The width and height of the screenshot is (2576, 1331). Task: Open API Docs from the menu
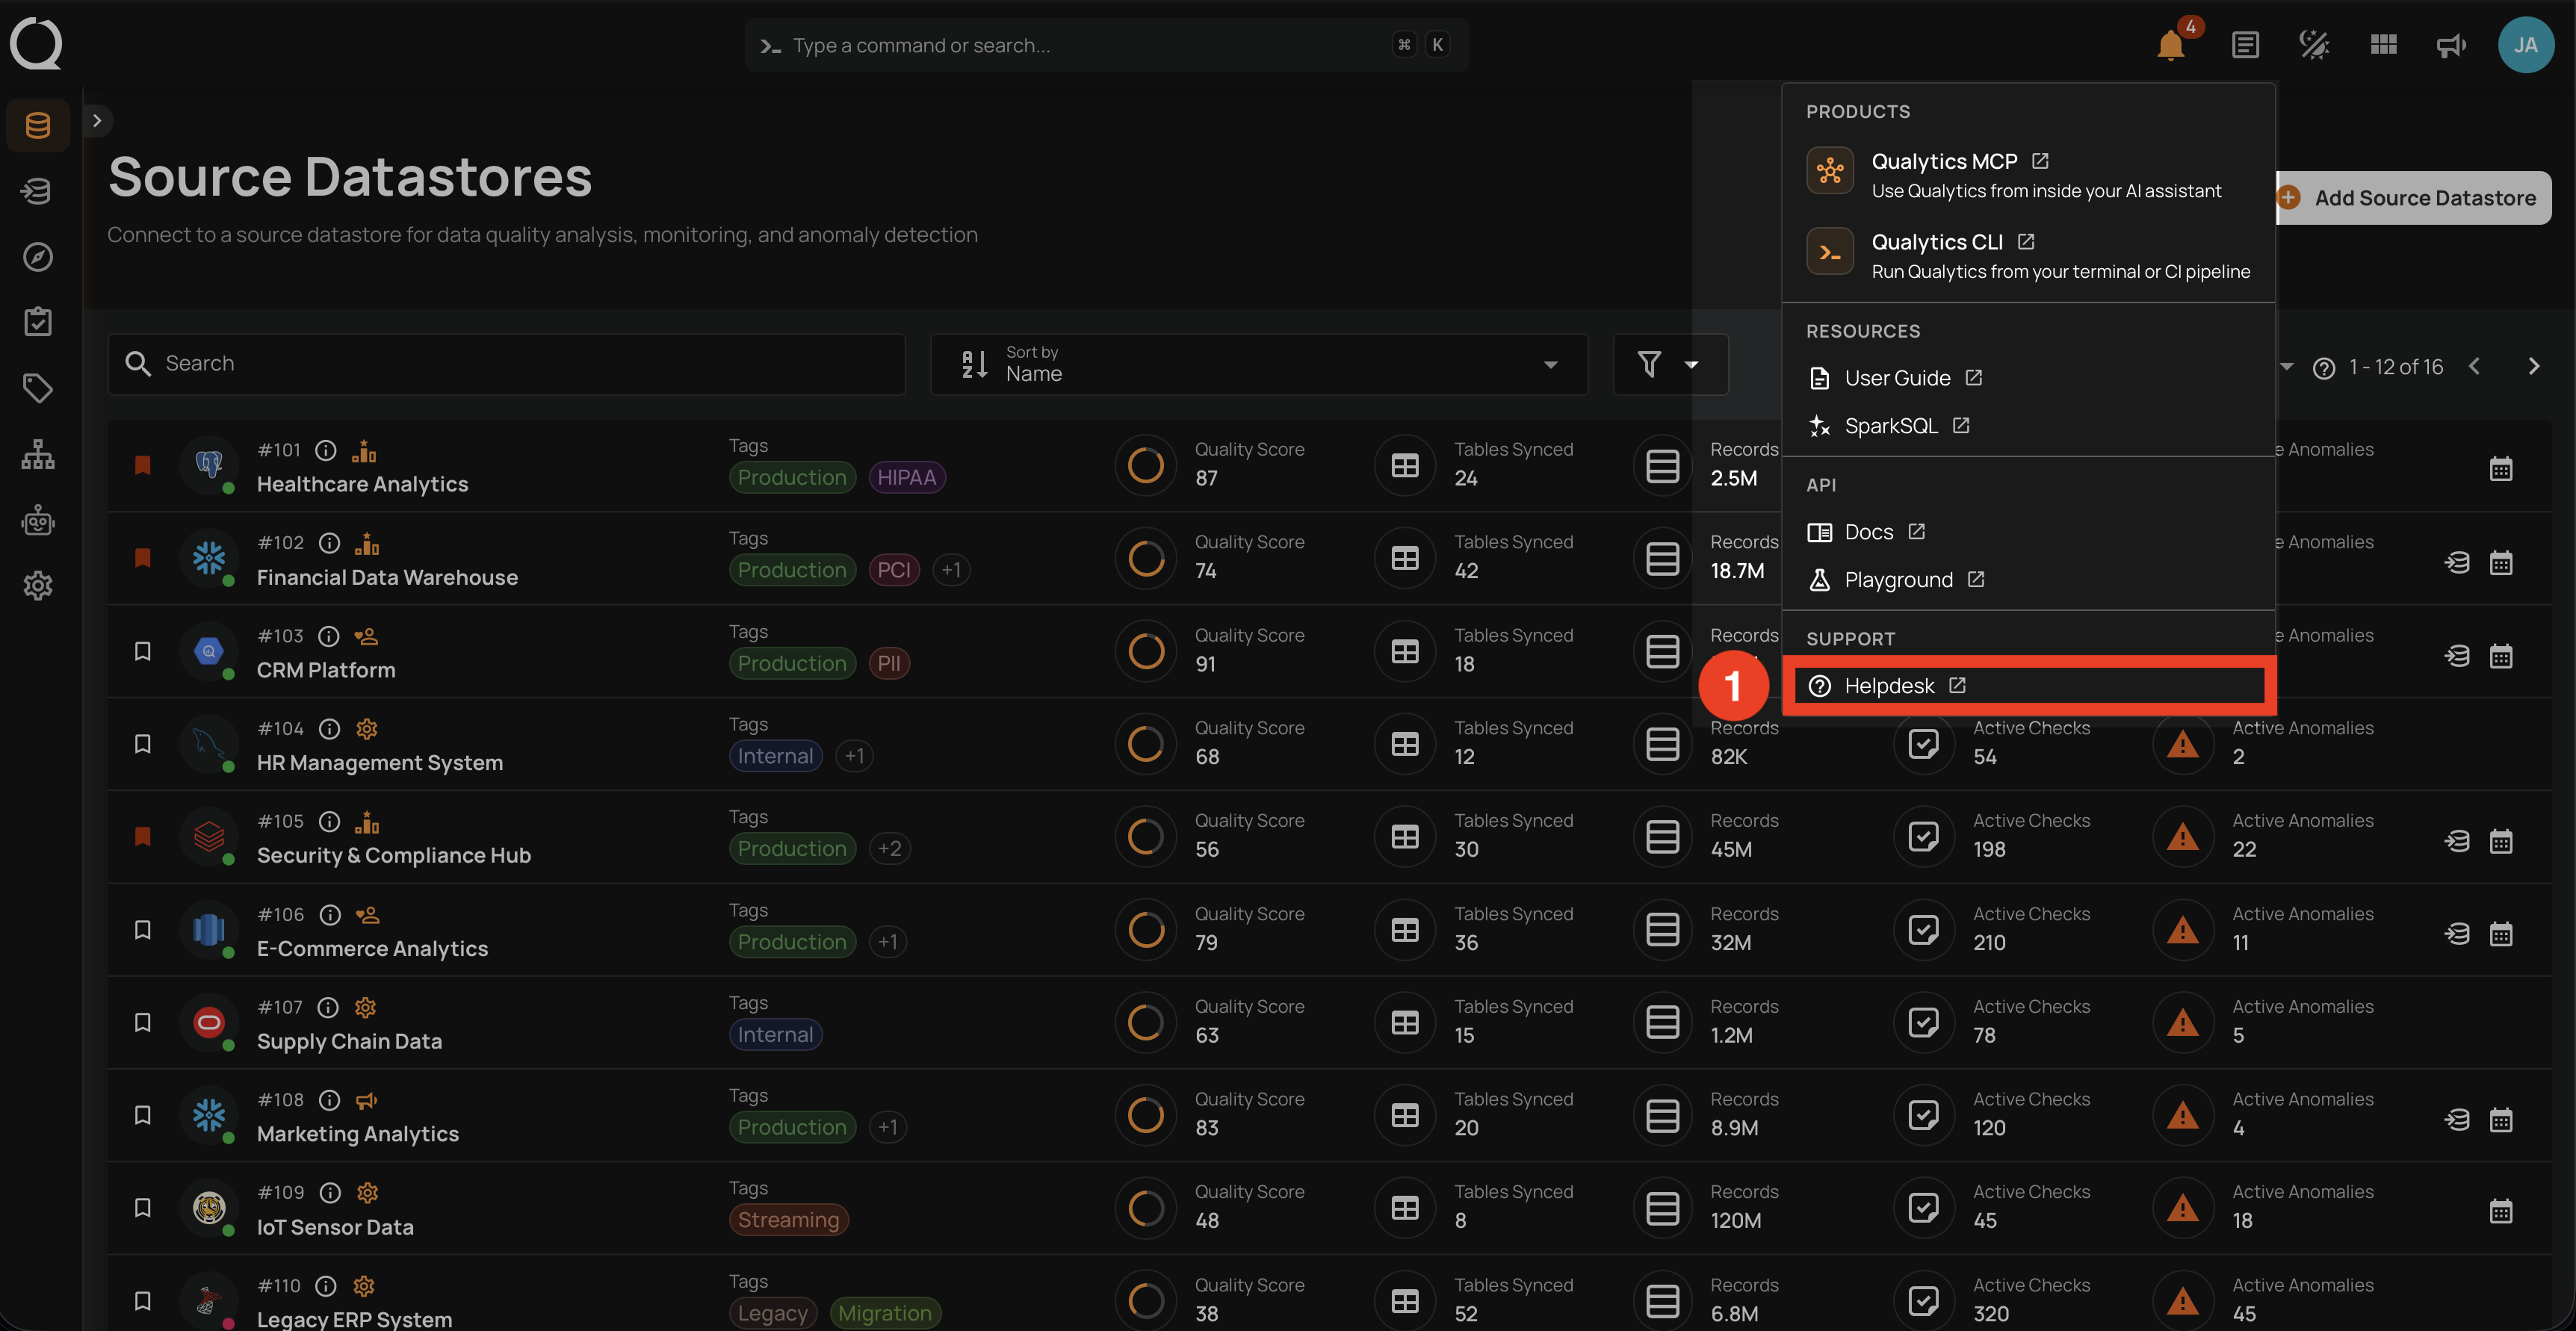pyautogui.click(x=2028, y=532)
